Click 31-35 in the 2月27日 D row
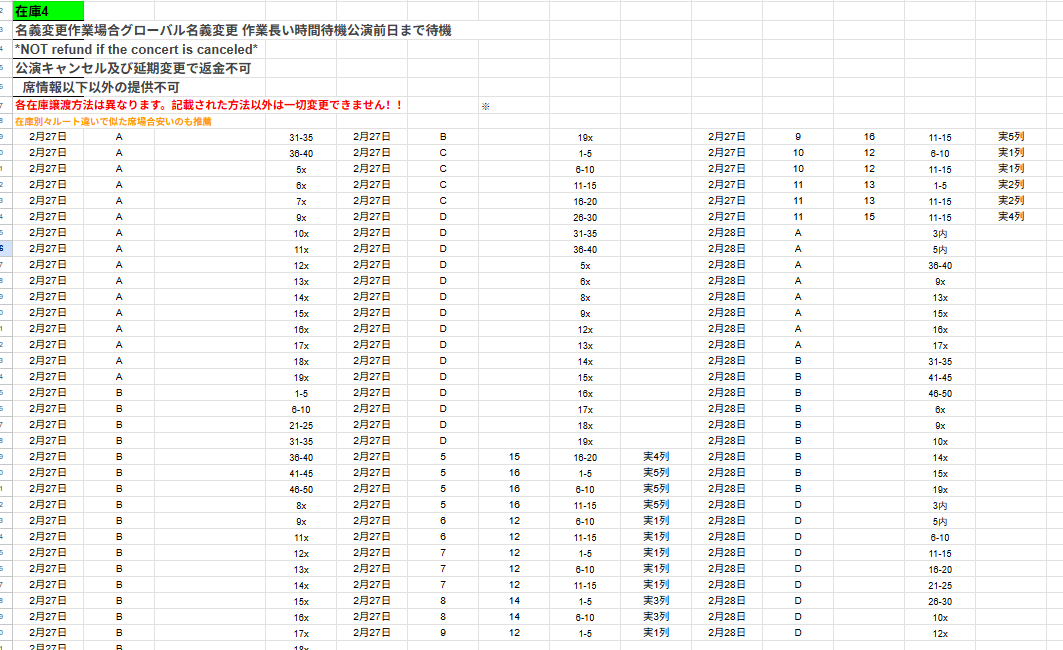The width and height of the screenshot is (1063, 650). coord(585,234)
